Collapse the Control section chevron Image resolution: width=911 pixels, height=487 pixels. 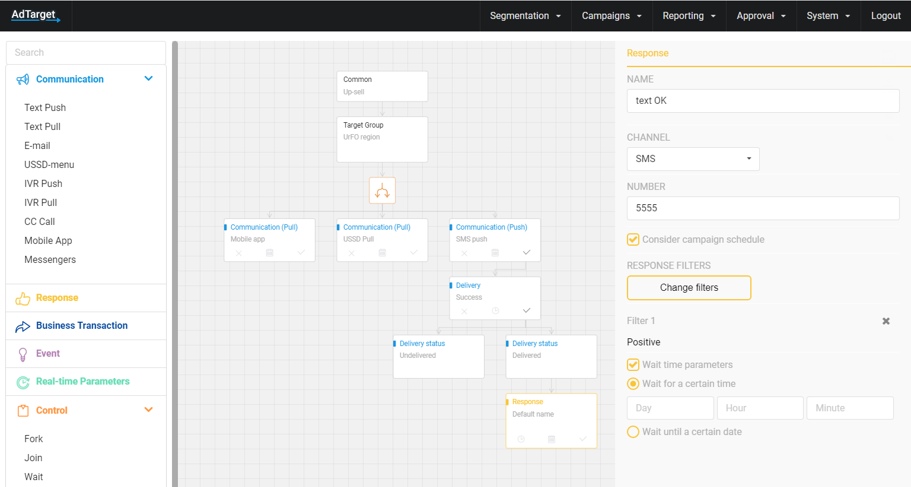149,410
